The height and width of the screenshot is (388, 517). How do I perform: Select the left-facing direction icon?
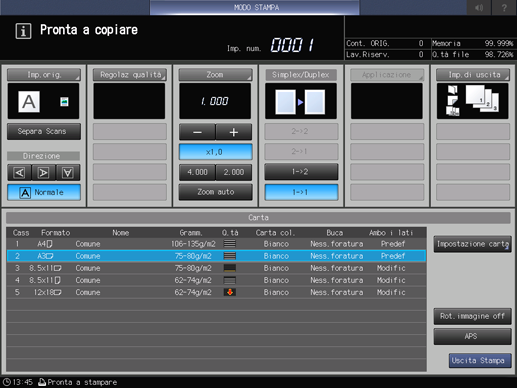[x=19, y=173]
